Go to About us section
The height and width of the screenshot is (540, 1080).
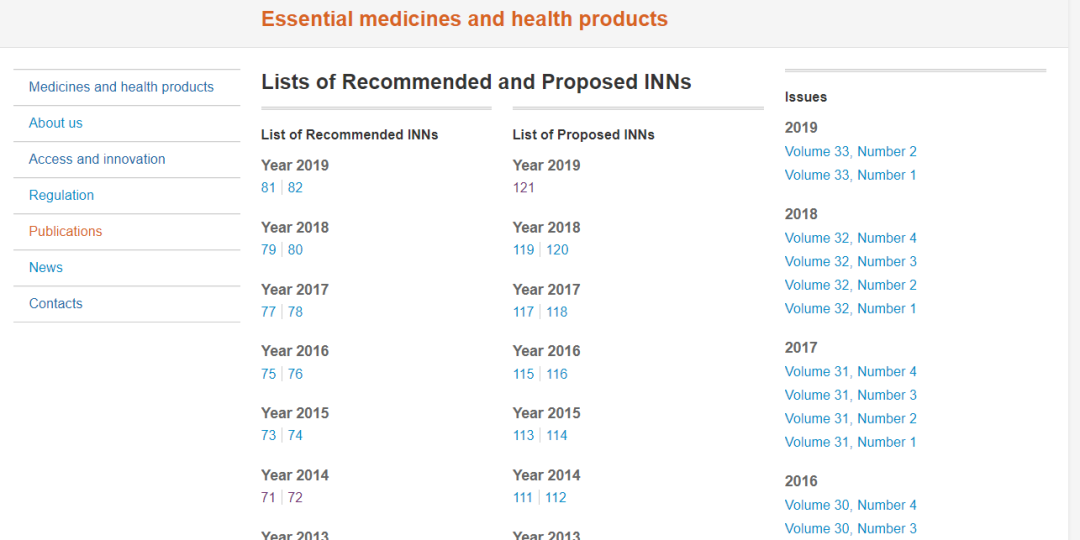(x=56, y=123)
